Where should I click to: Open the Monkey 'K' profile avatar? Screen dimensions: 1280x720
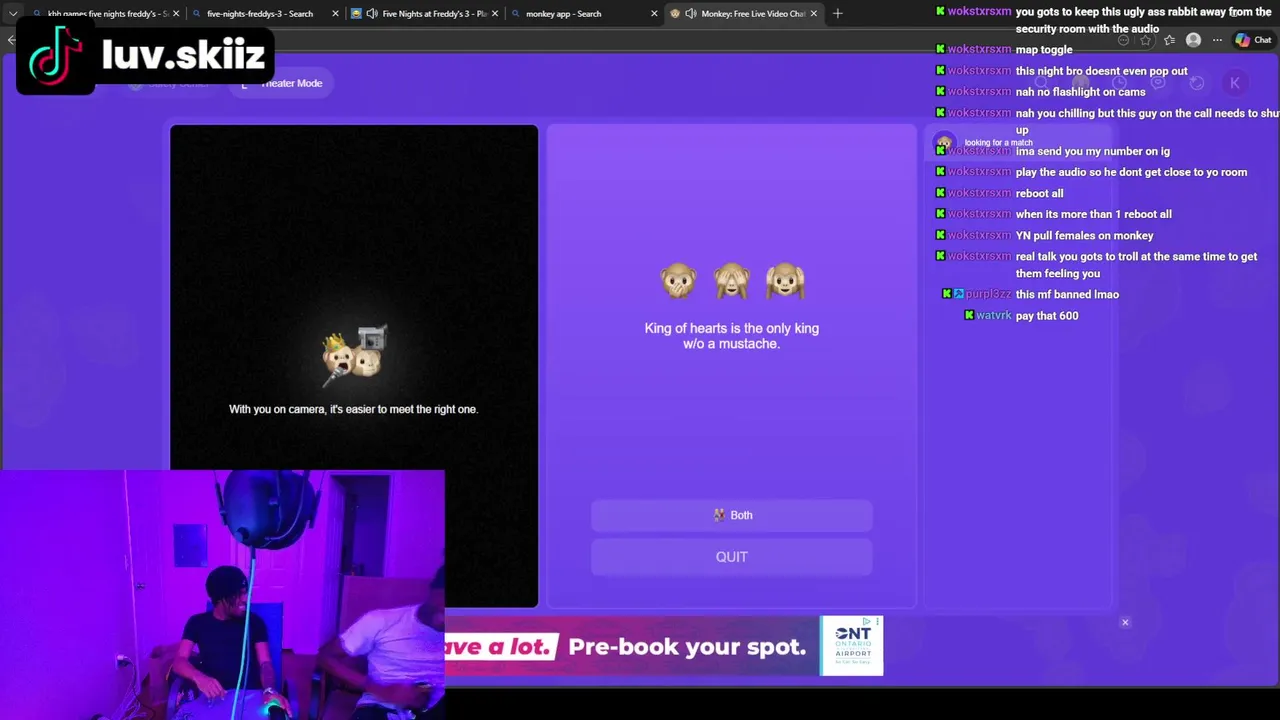[x=1235, y=83]
